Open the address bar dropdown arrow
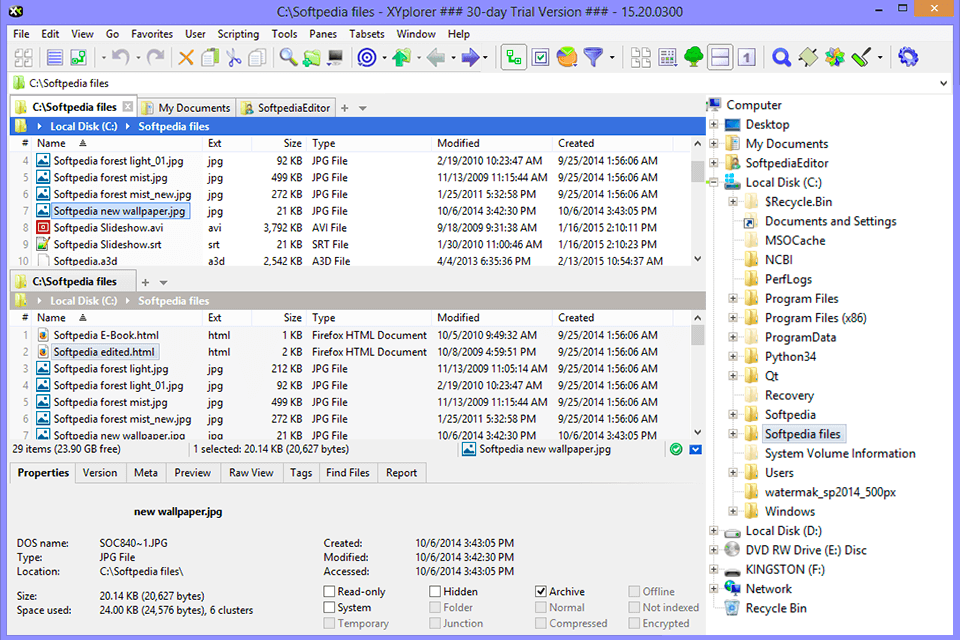The width and height of the screenshot is (960, 640). click(944, 82)
